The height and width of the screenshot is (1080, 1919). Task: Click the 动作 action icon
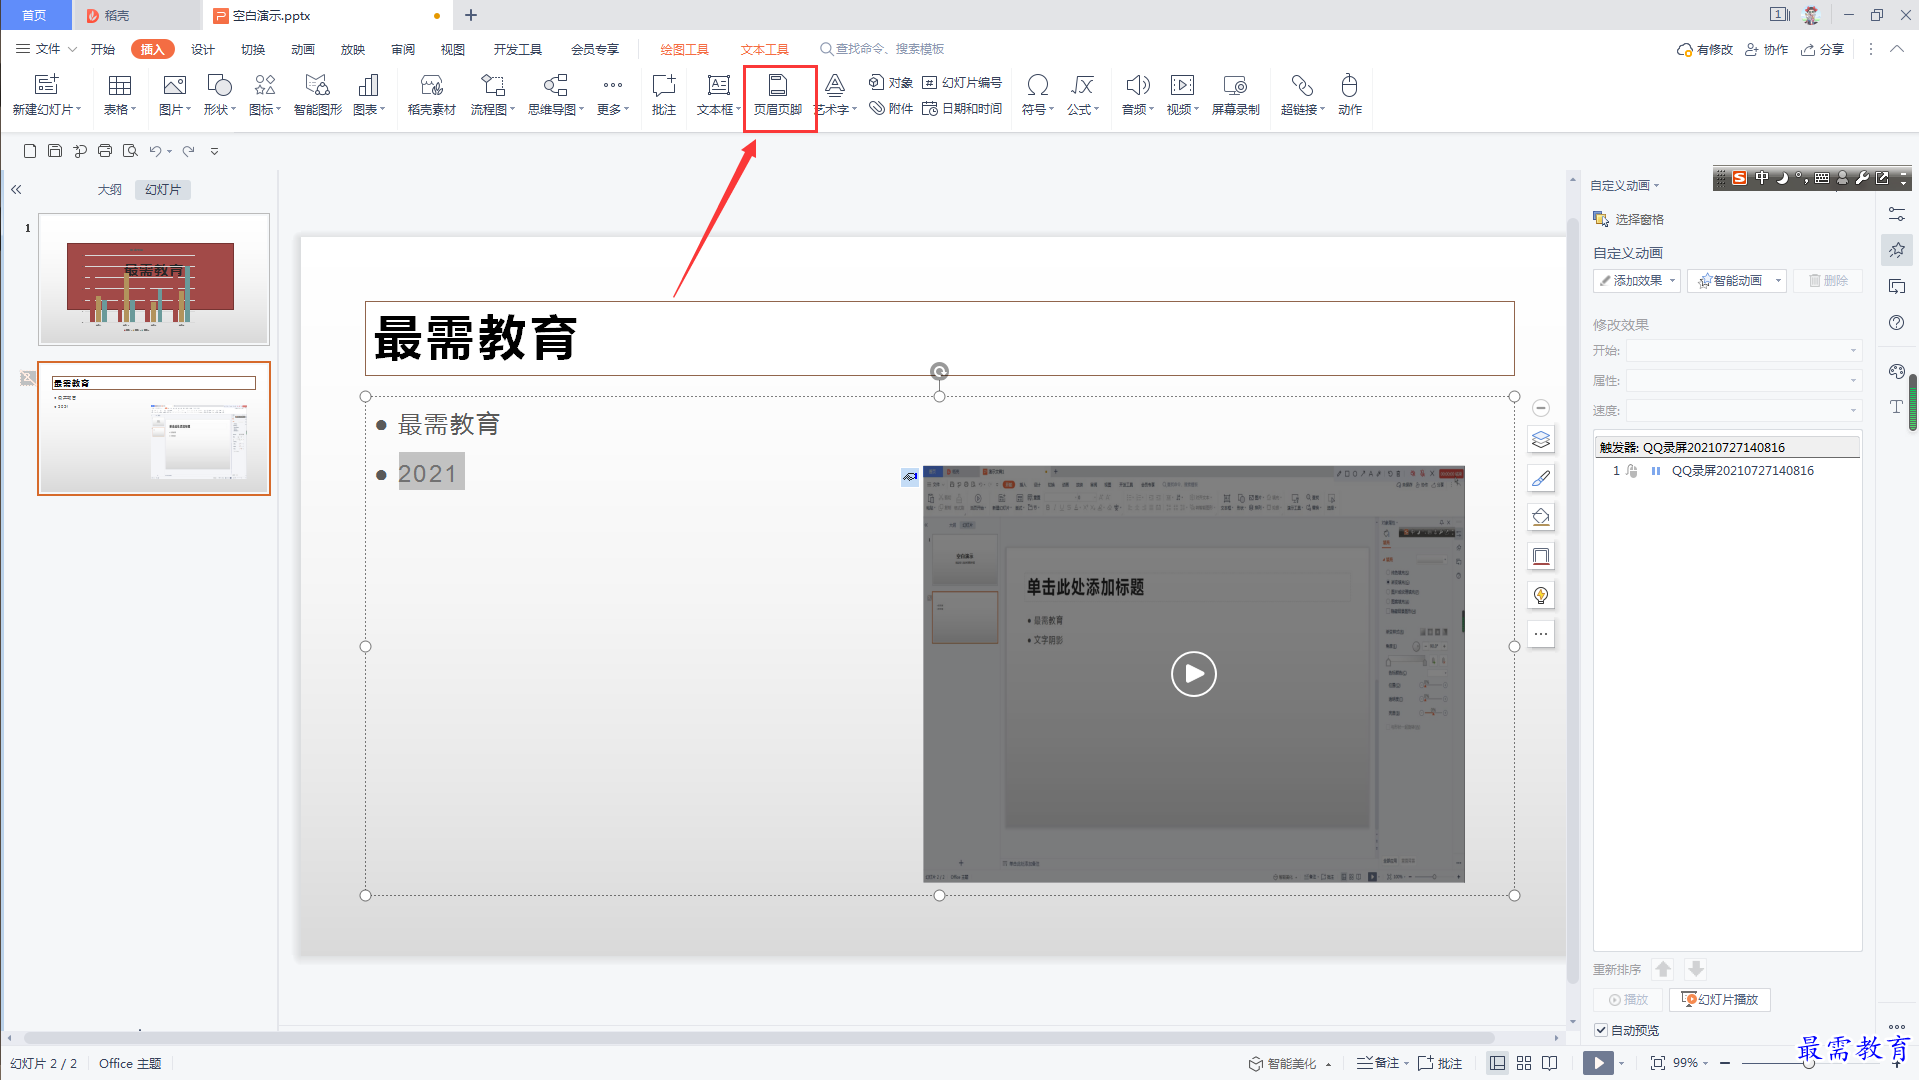[1349, 95]
